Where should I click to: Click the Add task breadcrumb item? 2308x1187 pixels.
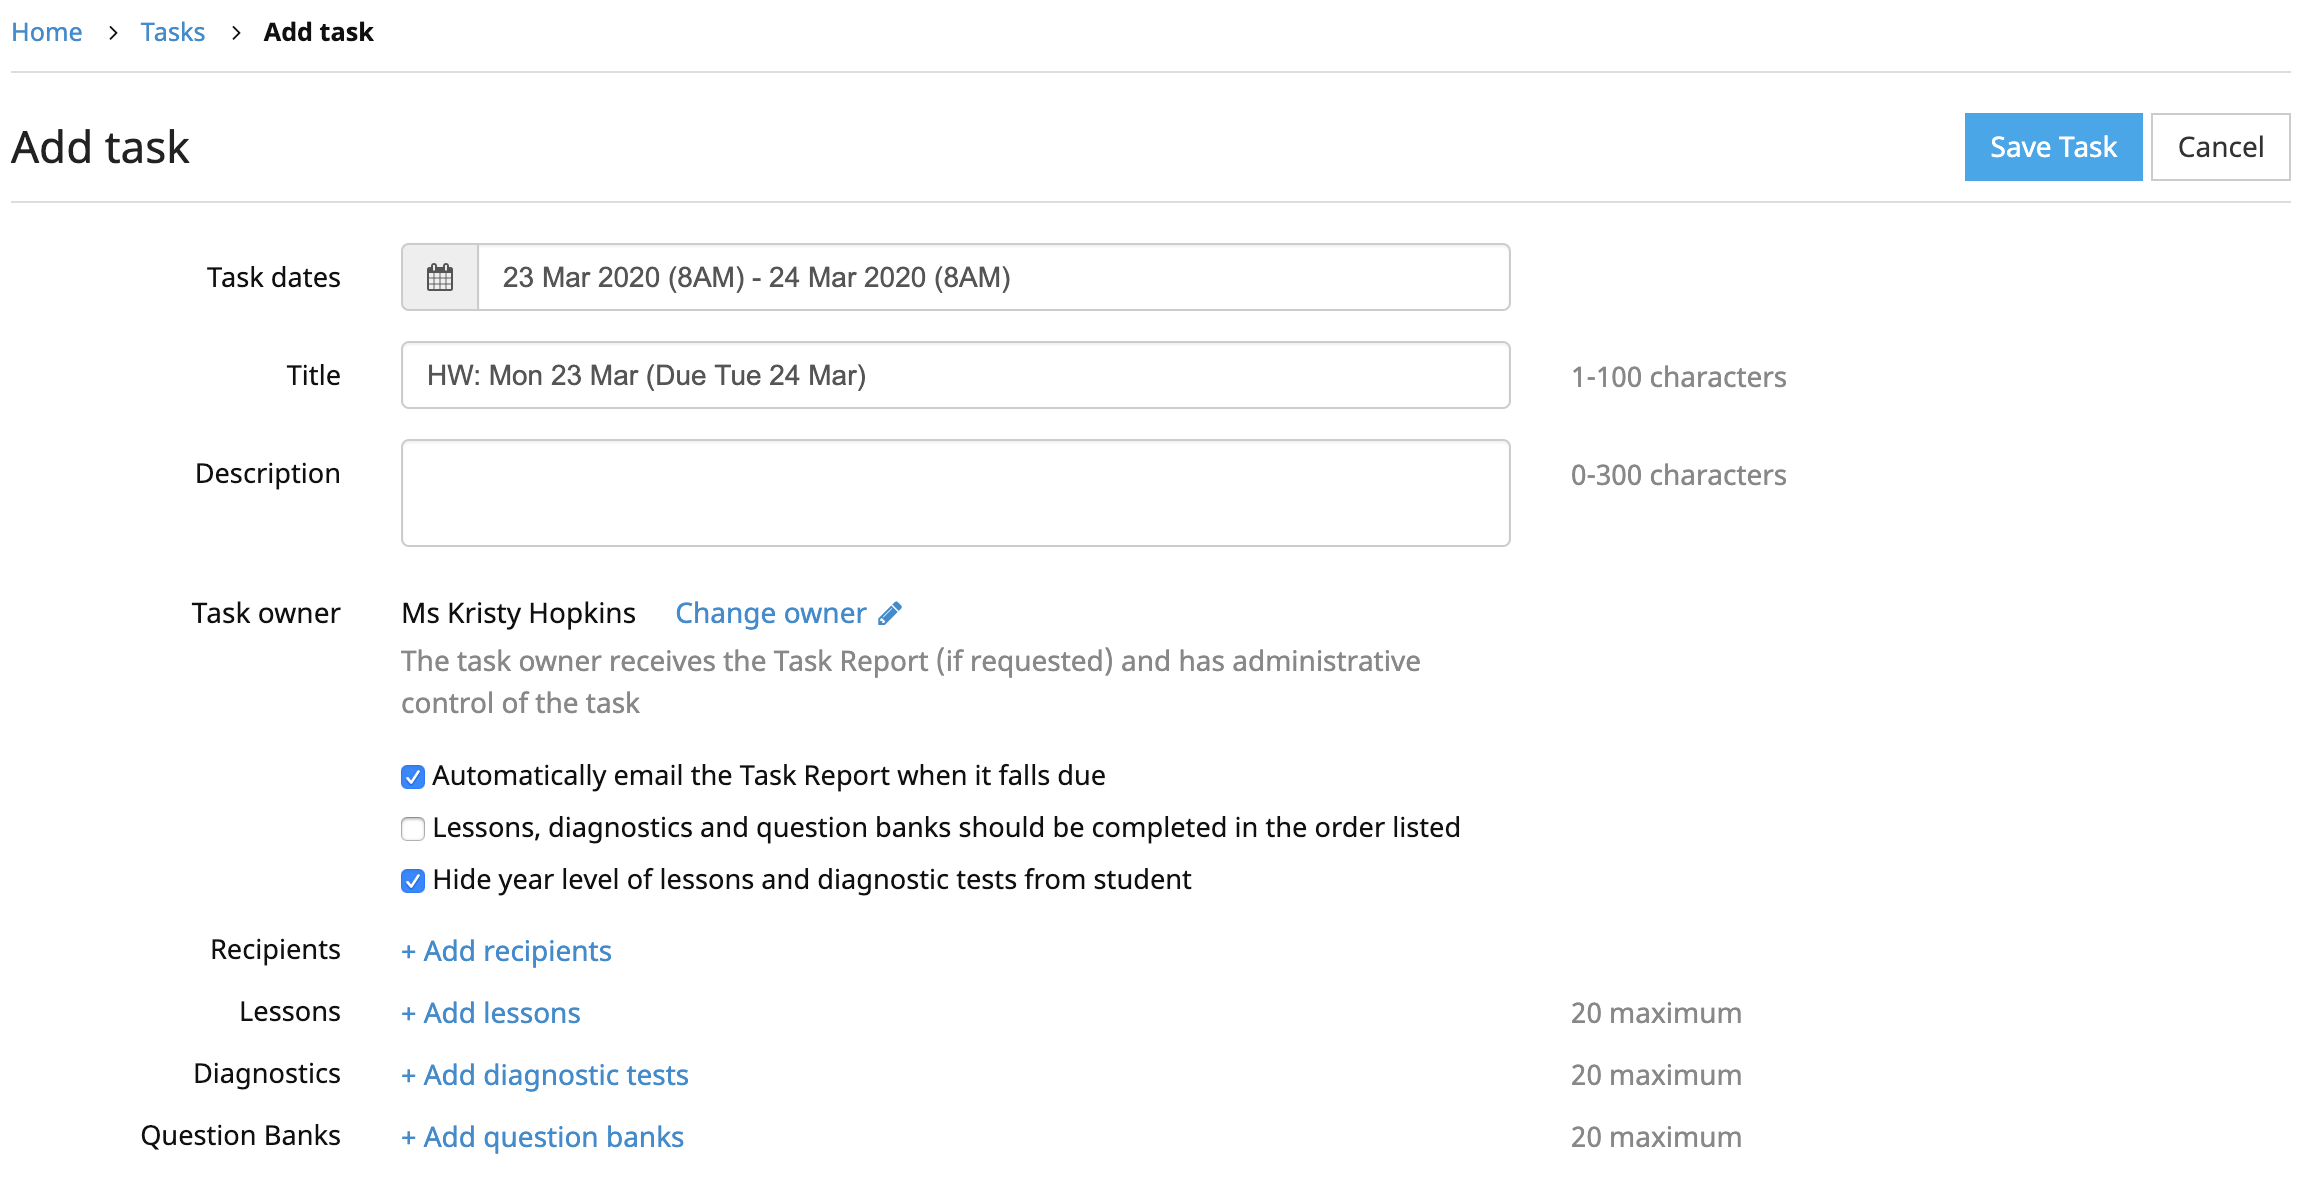coord(318,32)
